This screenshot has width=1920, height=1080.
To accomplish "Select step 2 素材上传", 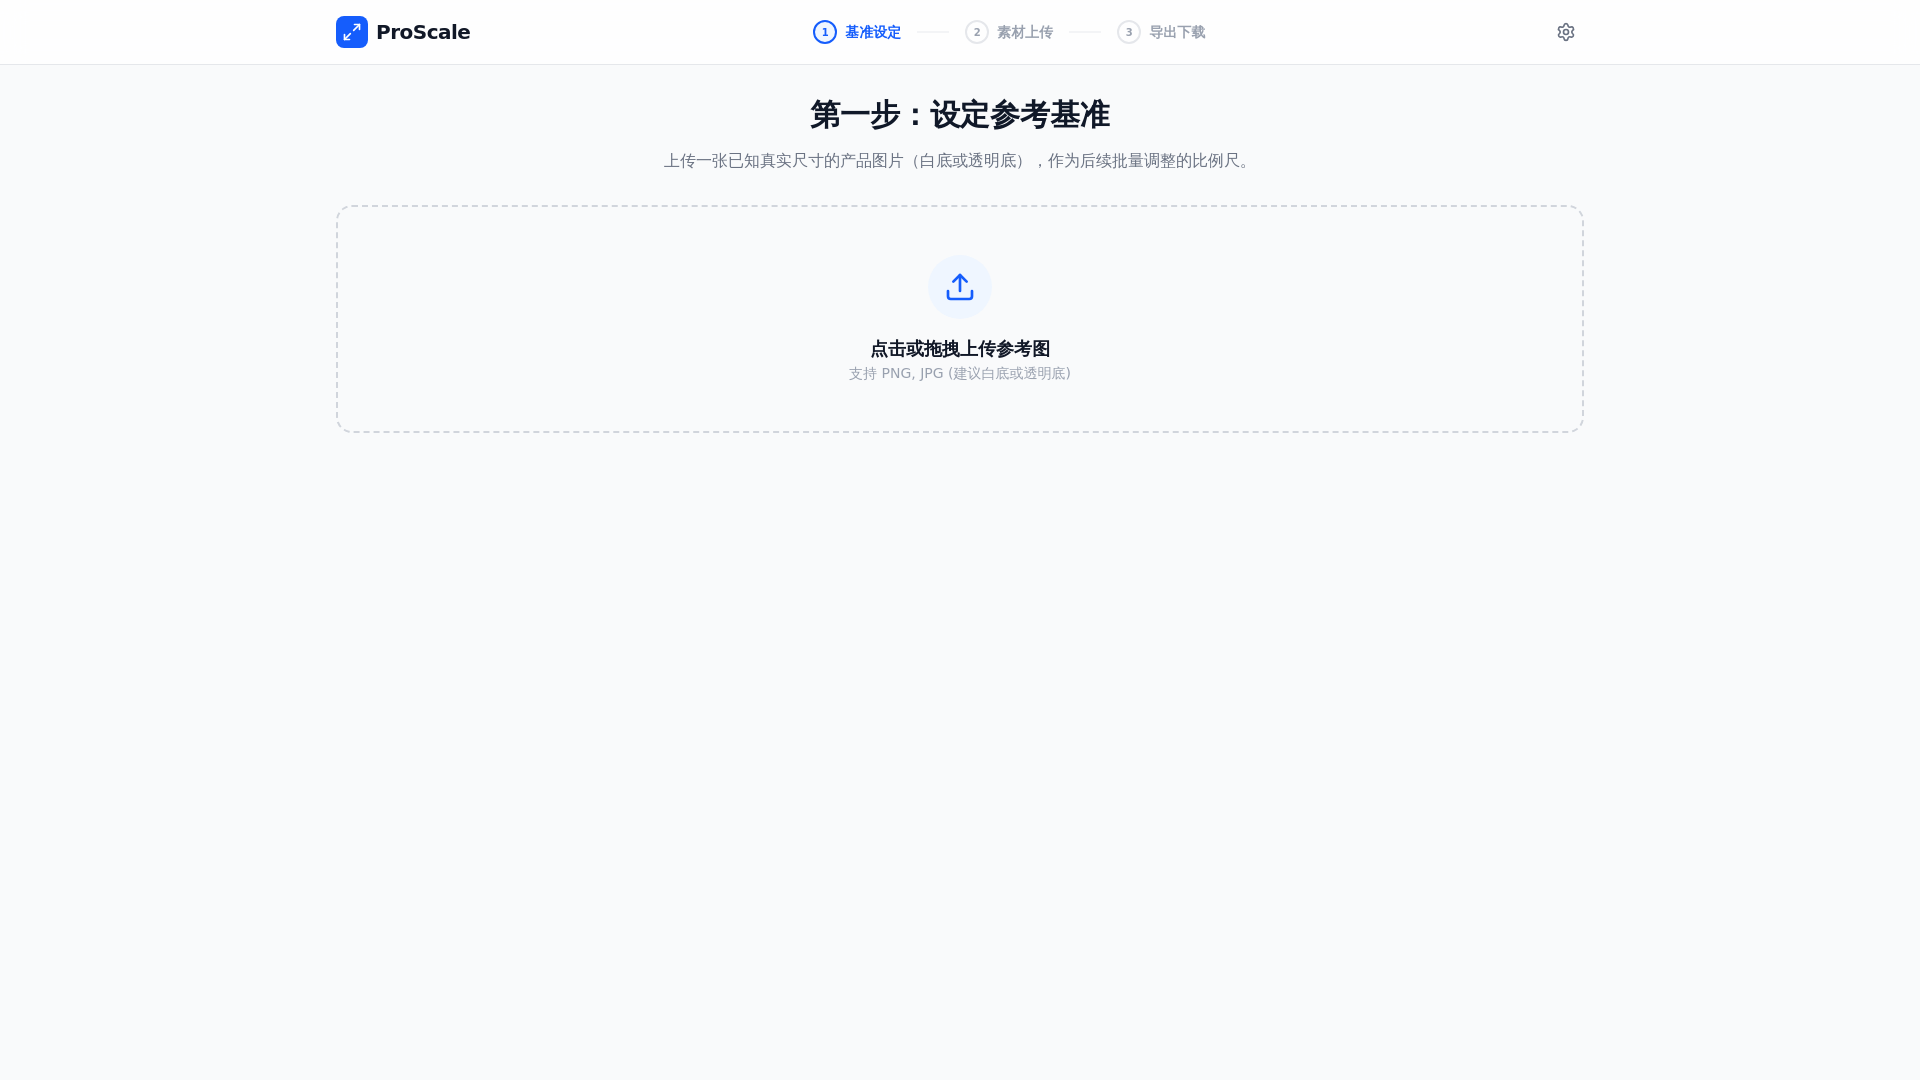I will (1009, 32).
